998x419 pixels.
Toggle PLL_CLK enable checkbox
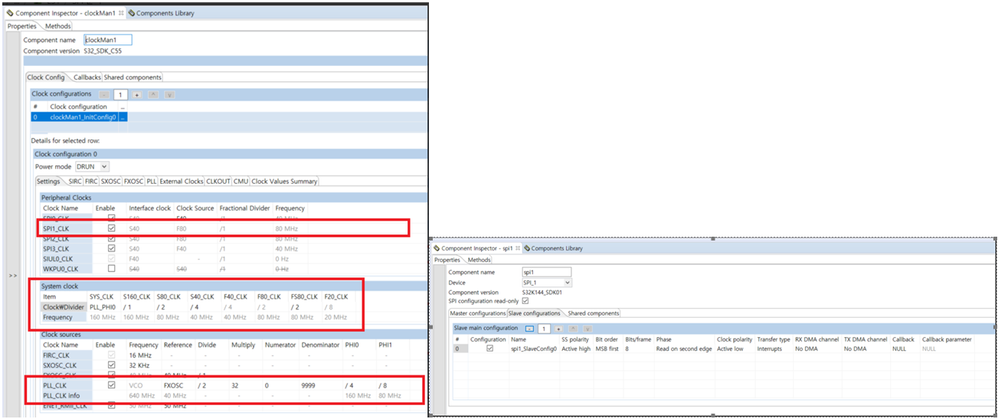point(112,385)
